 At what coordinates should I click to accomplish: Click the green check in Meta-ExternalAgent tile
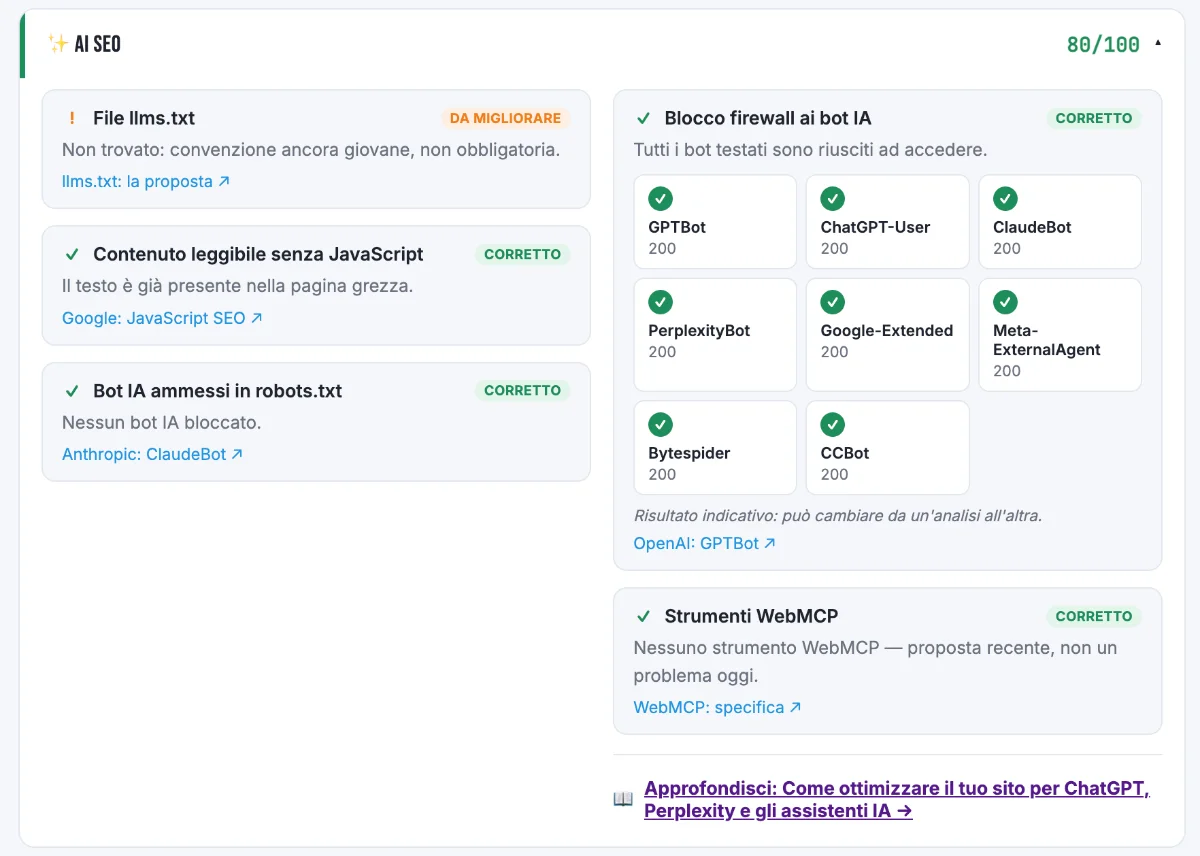coord(1005,301)
